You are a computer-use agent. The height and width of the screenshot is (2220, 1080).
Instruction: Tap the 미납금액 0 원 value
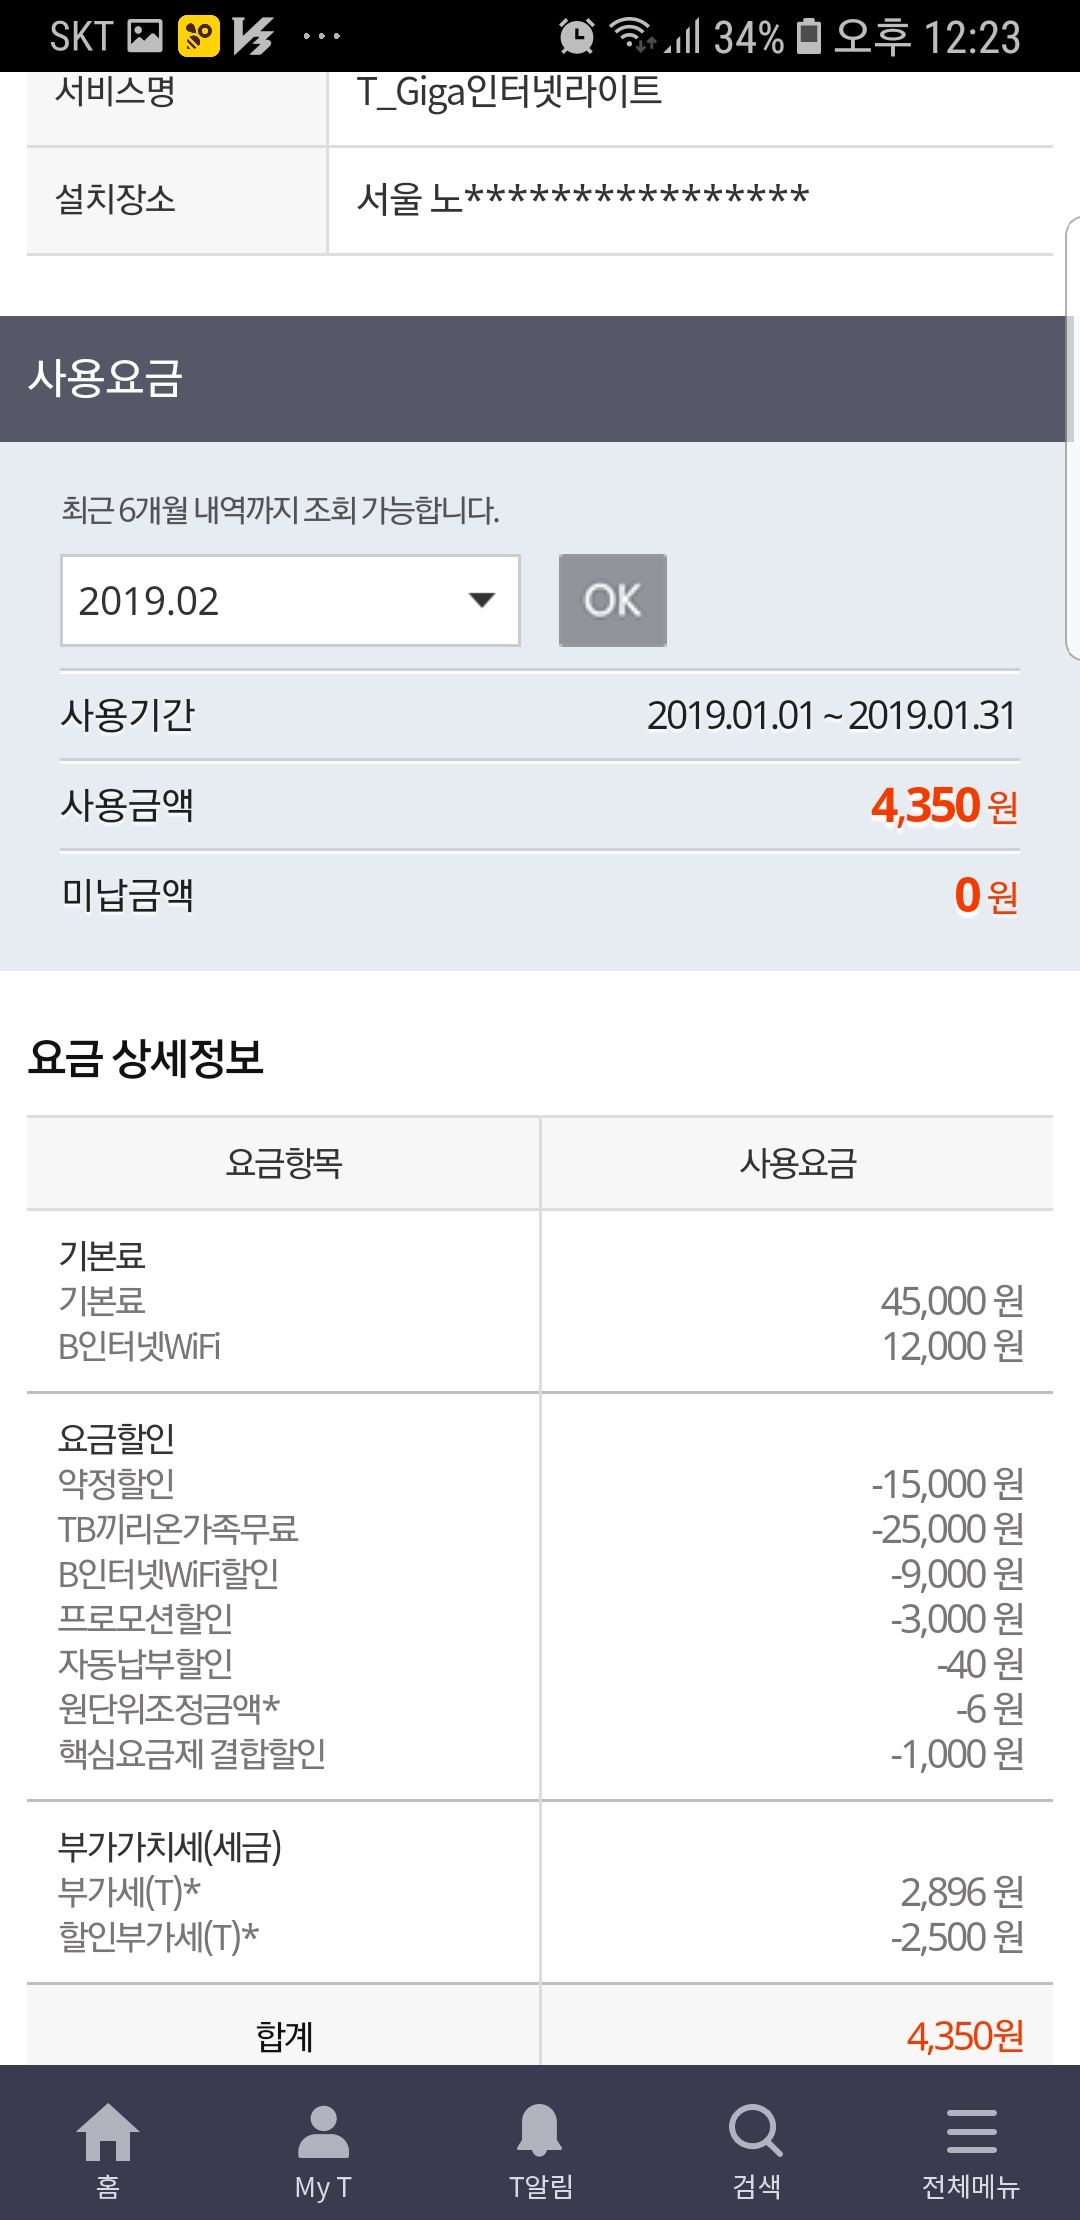tap(985, 896)
